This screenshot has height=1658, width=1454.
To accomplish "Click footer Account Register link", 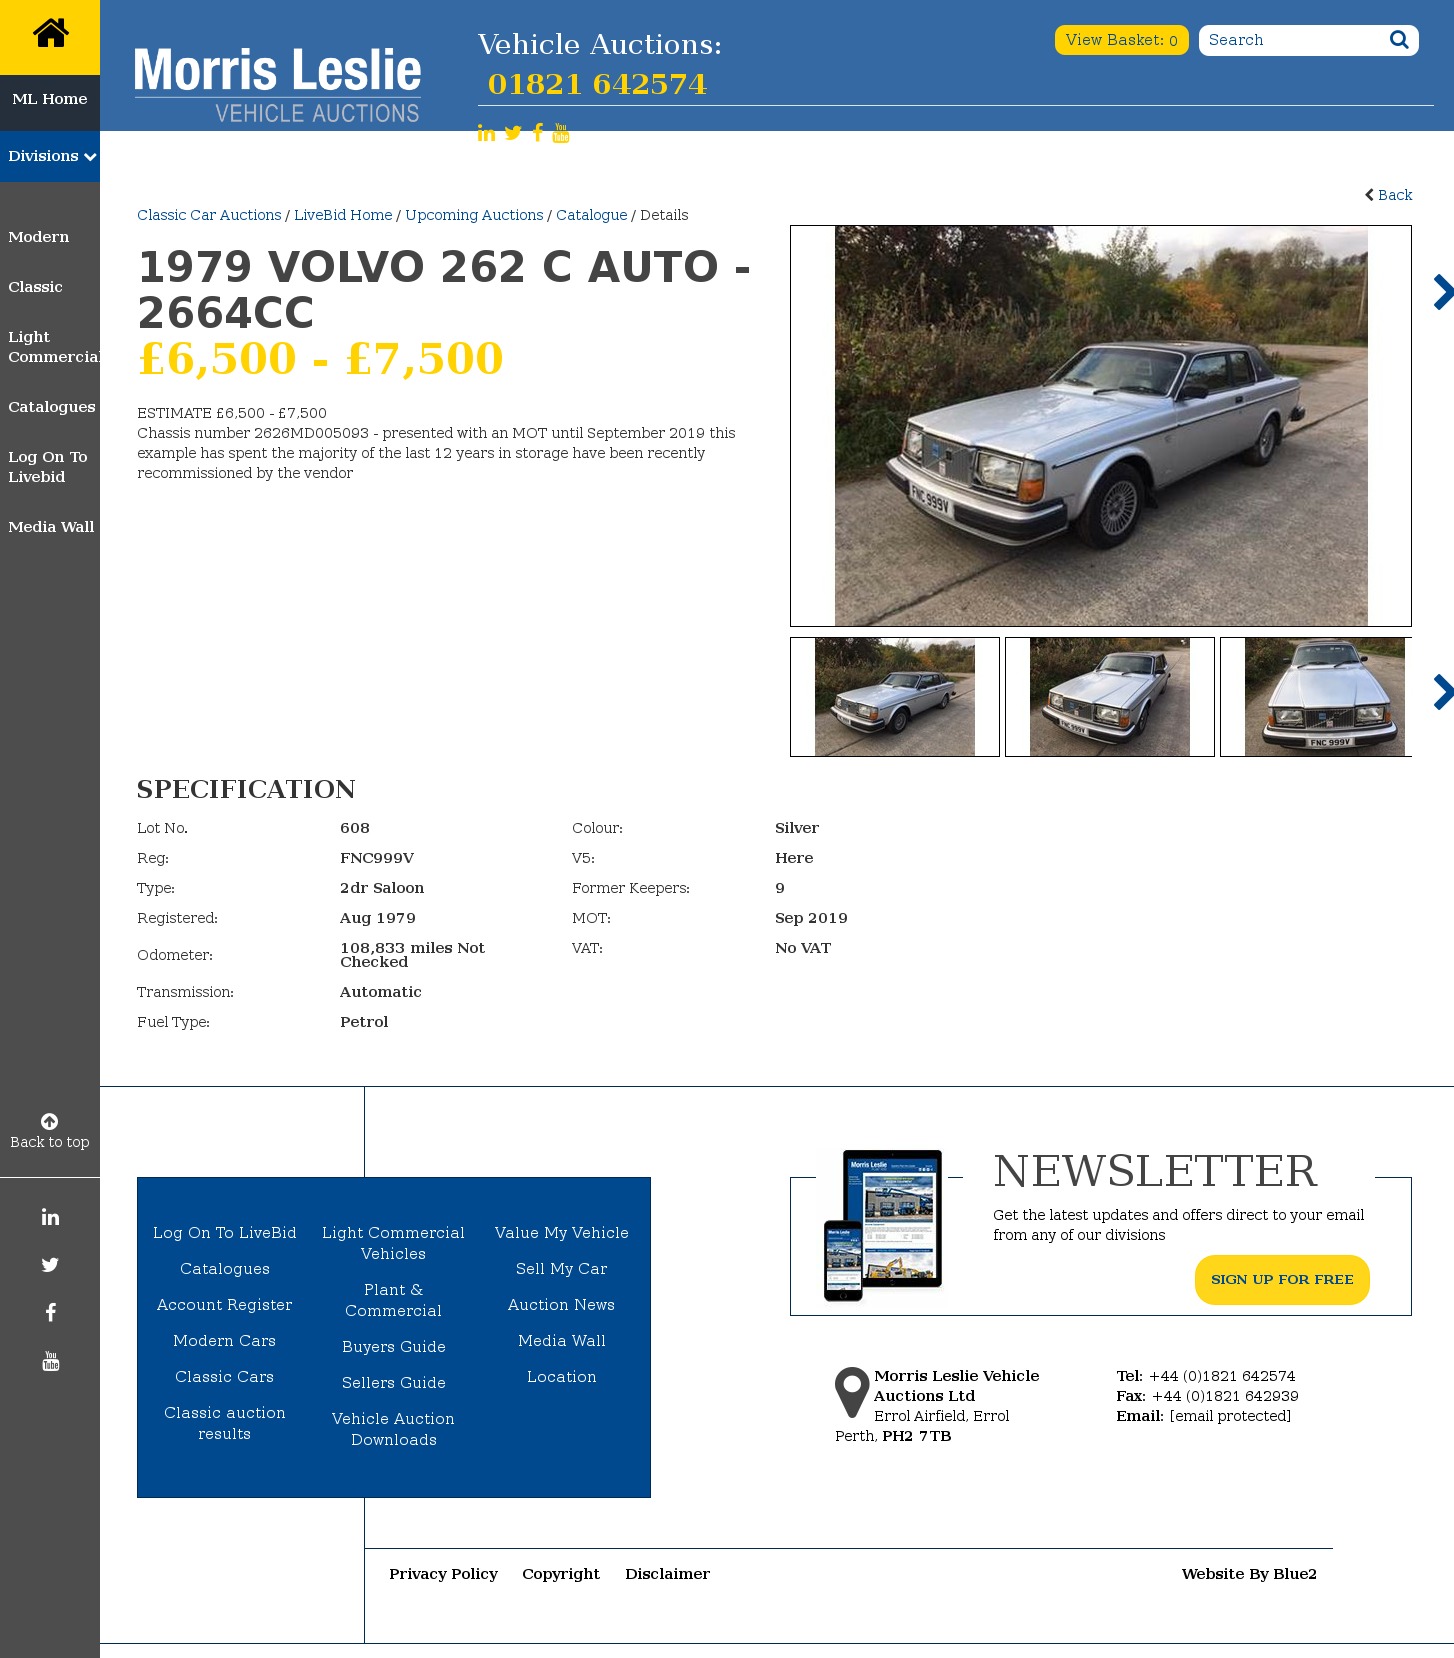I will (x=225, y=1305).
